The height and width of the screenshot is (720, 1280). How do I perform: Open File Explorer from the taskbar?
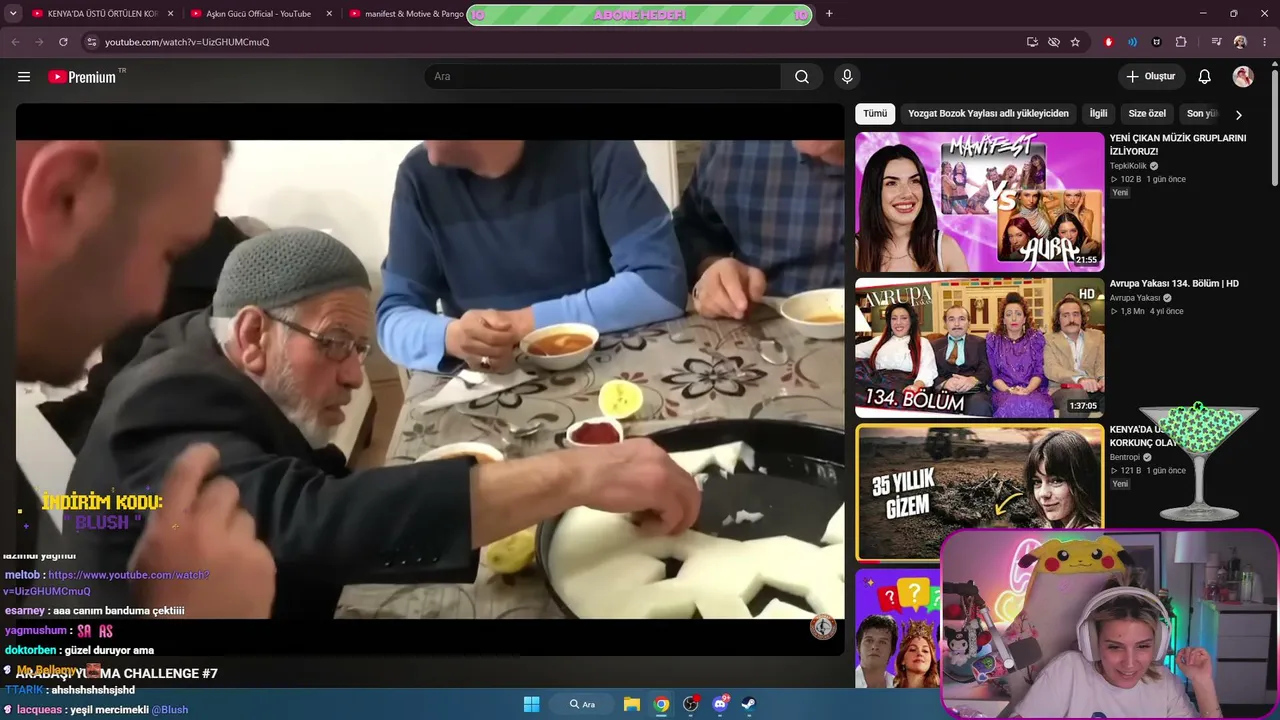coord(632,704)
